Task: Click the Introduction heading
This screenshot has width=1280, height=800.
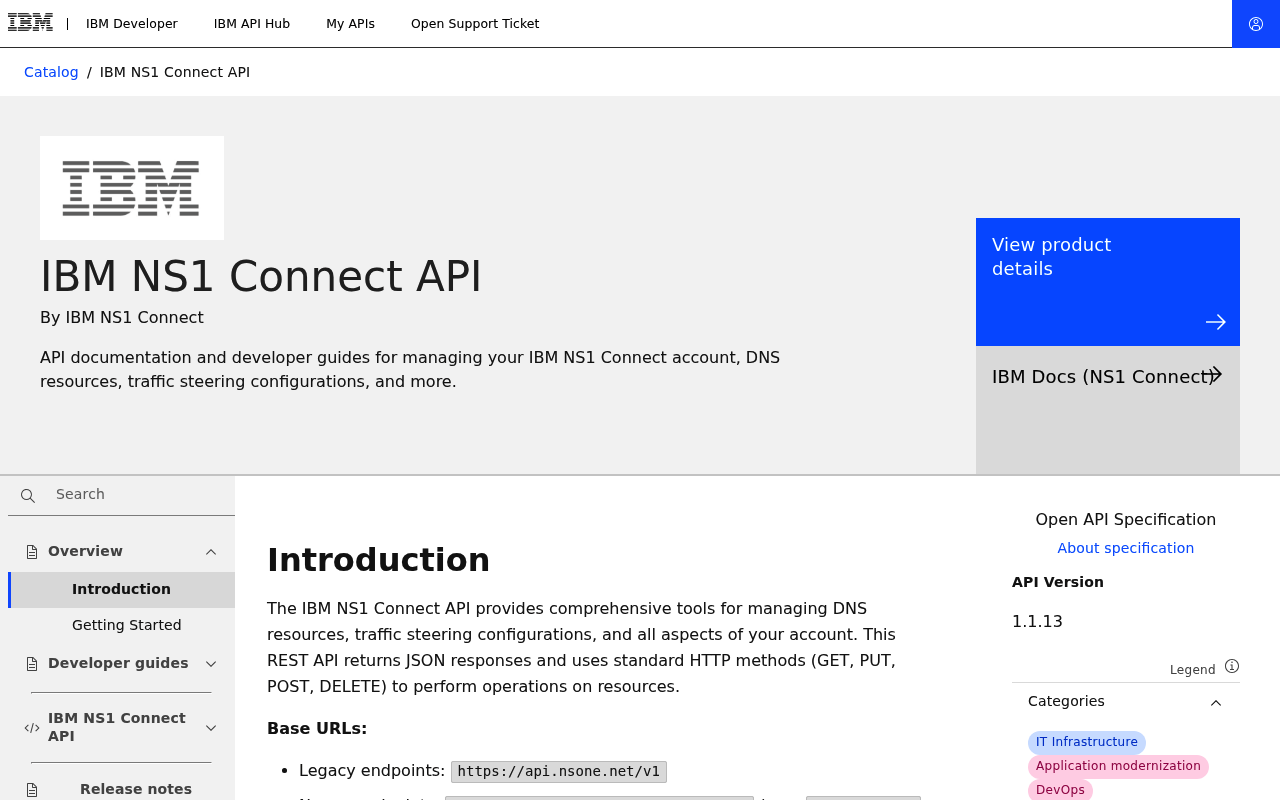Action: (x=378, y=560)
